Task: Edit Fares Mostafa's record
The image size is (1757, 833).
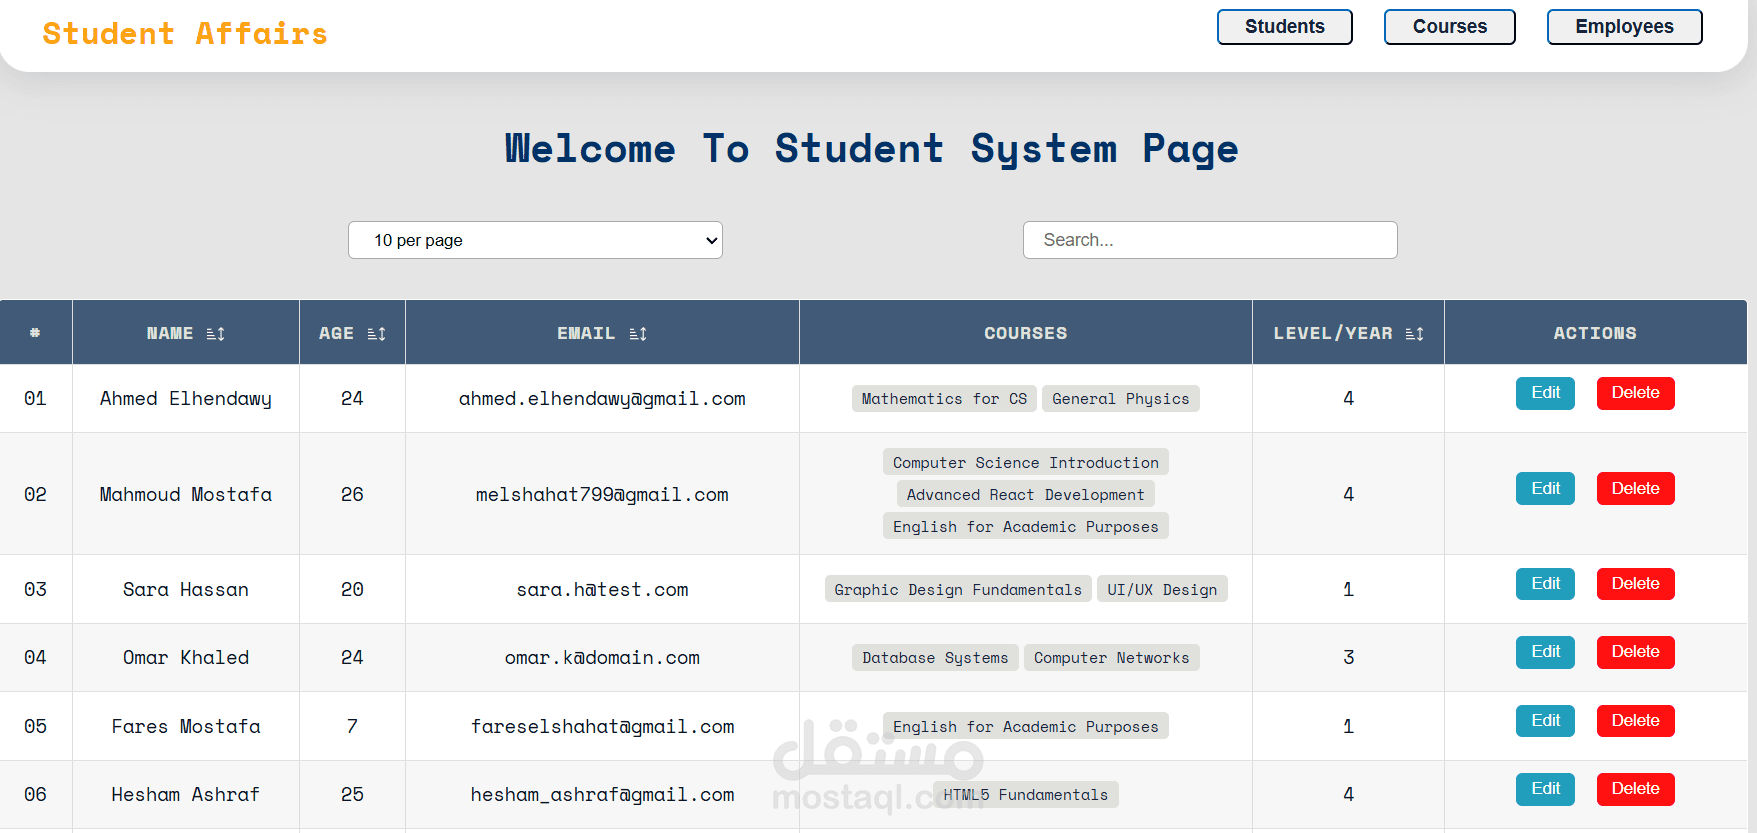Action: (1545, 721)
